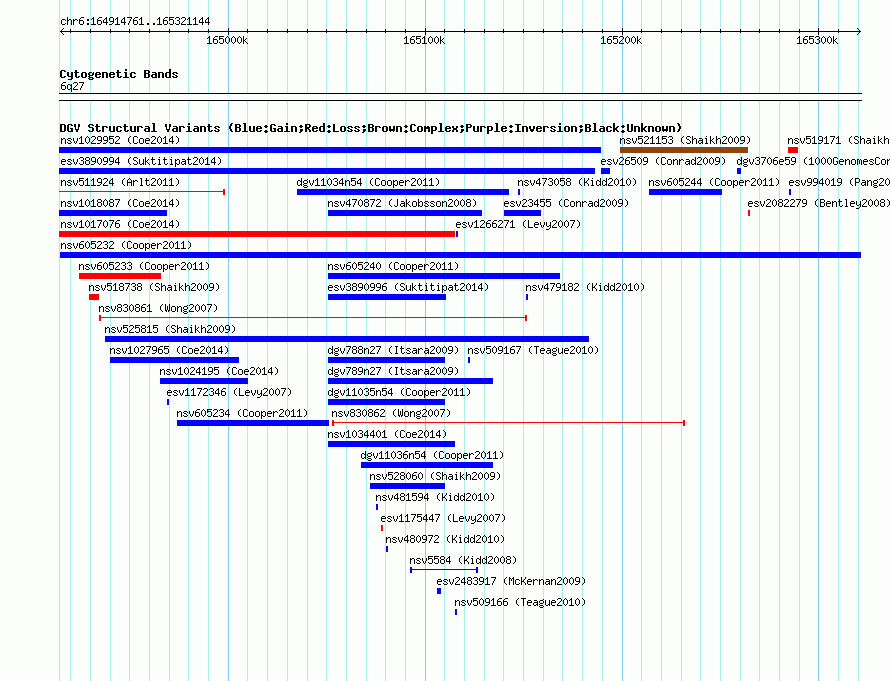Screen dimensions: 890x681
Task: Click the 165100k ruler position label
Action: coord(424,40)
